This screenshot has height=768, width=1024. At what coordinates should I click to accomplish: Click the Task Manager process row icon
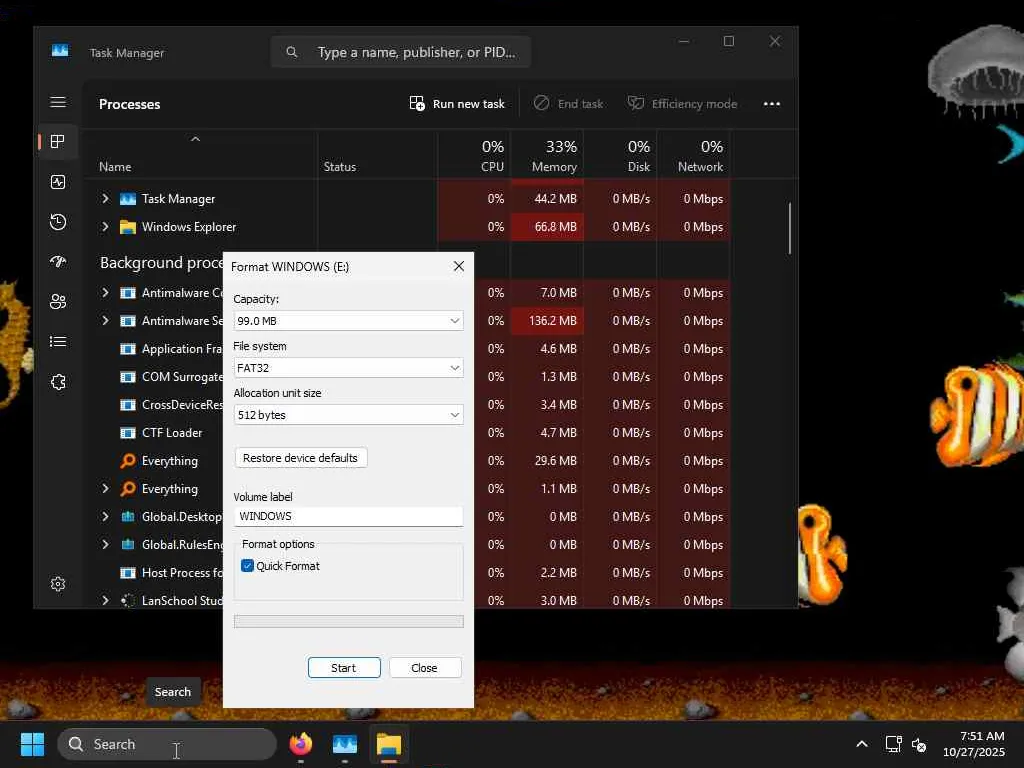(128, 199)
